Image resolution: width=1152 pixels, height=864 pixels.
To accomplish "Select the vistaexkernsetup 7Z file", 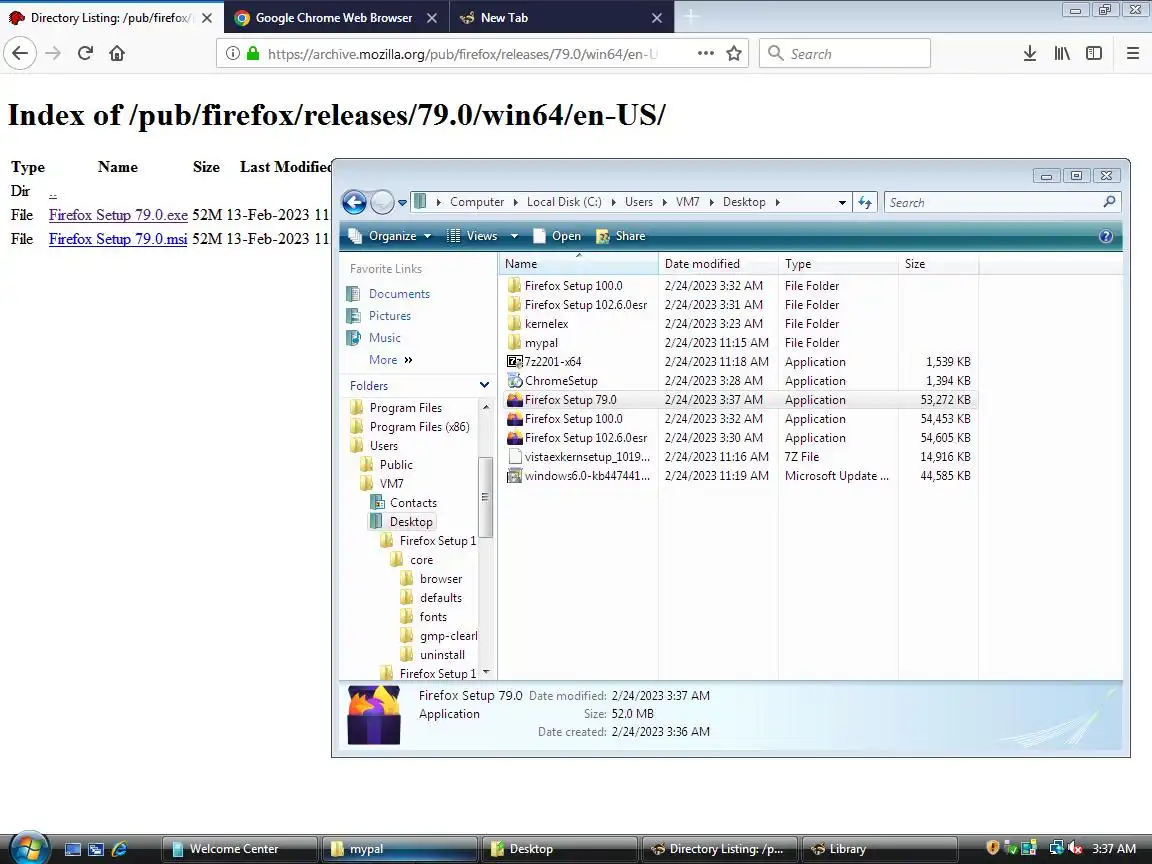I will (739, 457).
